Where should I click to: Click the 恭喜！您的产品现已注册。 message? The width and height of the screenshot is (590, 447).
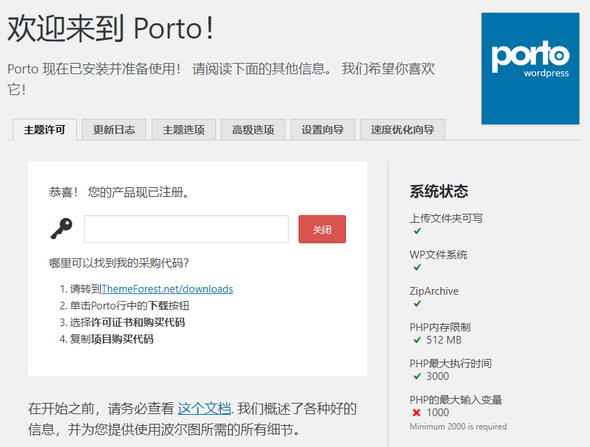point(120,192)
